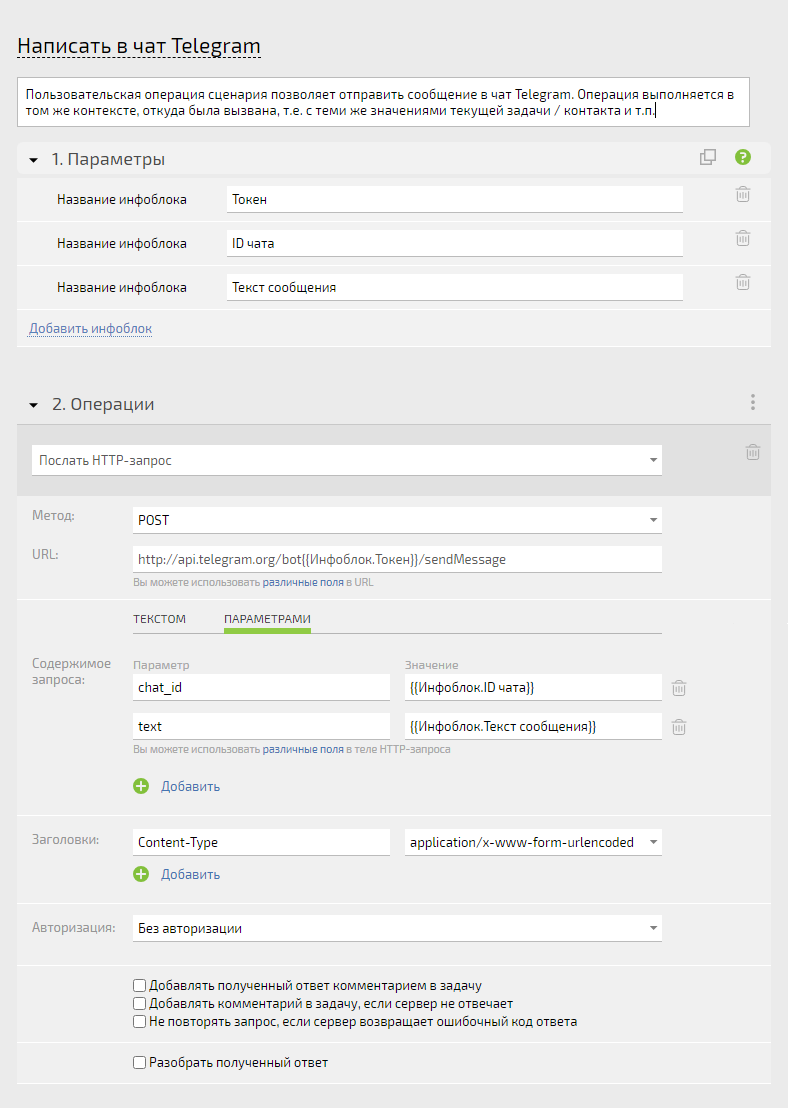
Task: Open the green help question icon
Action: click(743, 157)
